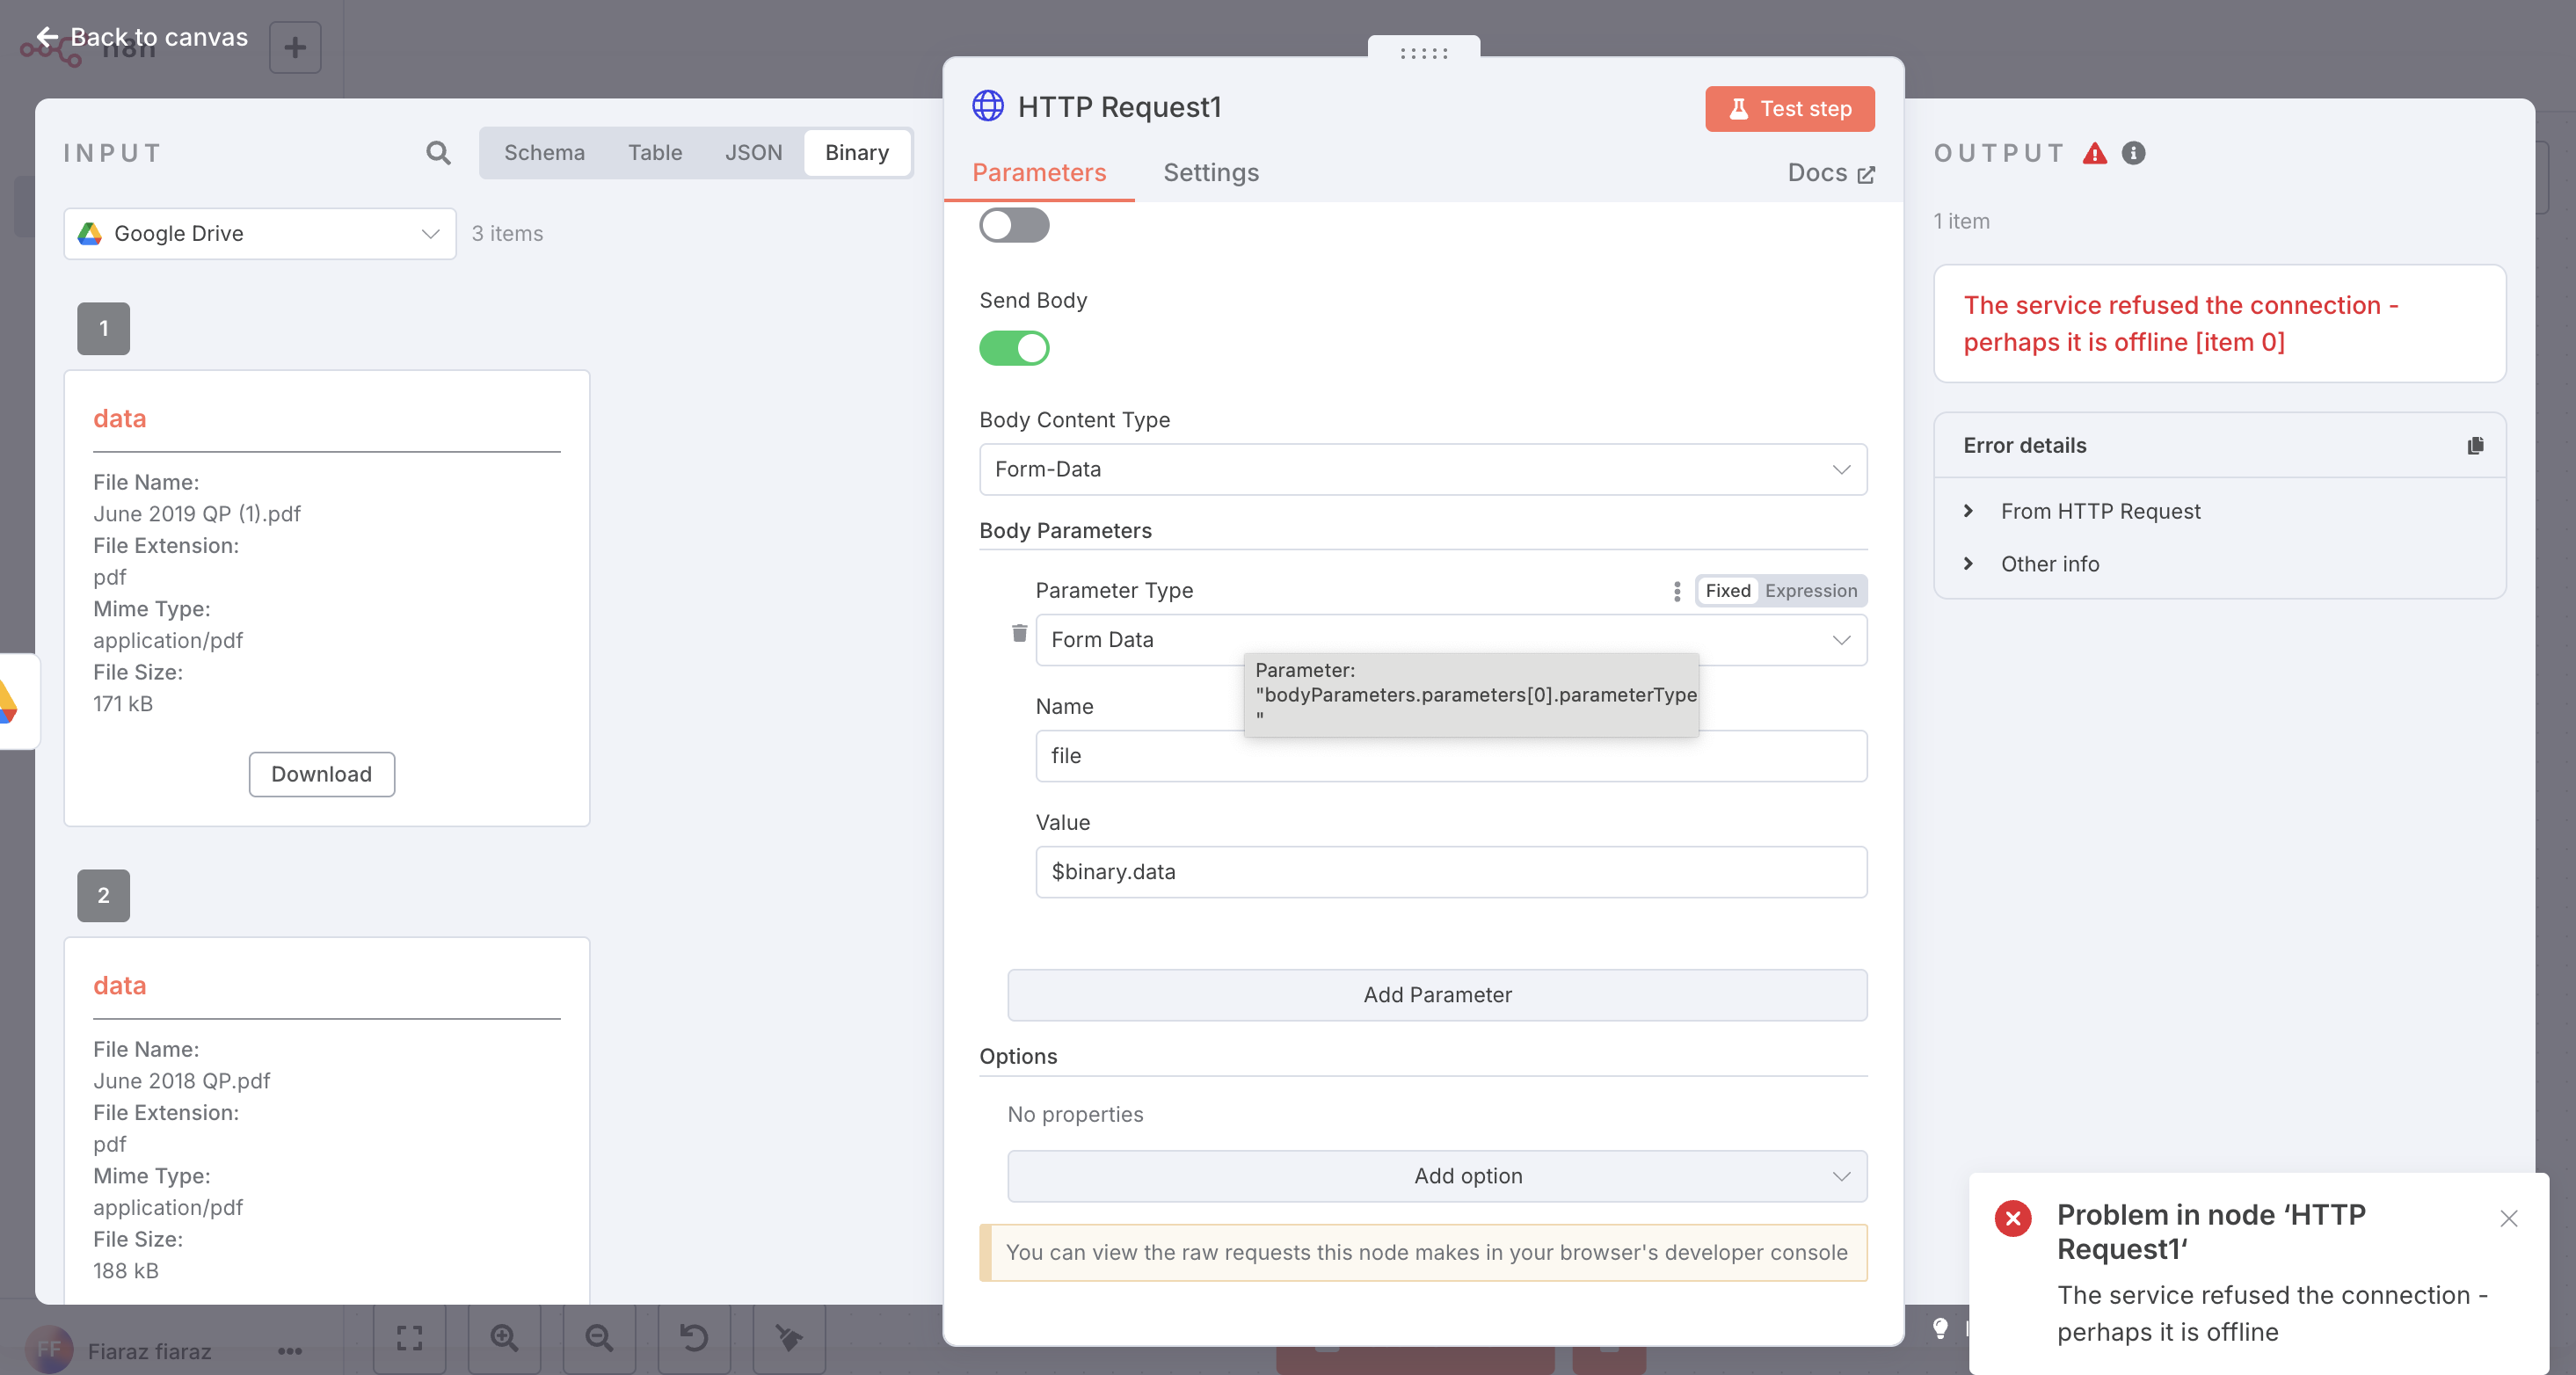Click the Add Parameter button
Image resolution: width=2576 pixels, height=1375 pixels.
[x=1436, y=994]
